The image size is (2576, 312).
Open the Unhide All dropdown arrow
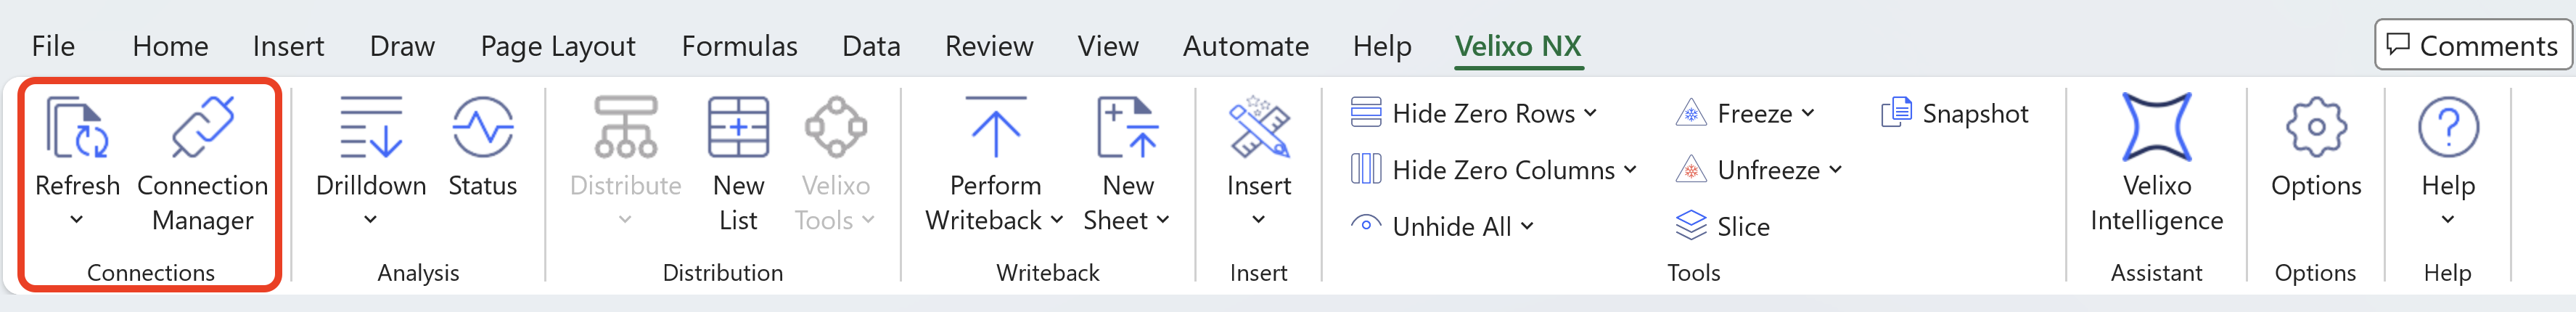pyautogui.click(x=1527, y=227)
